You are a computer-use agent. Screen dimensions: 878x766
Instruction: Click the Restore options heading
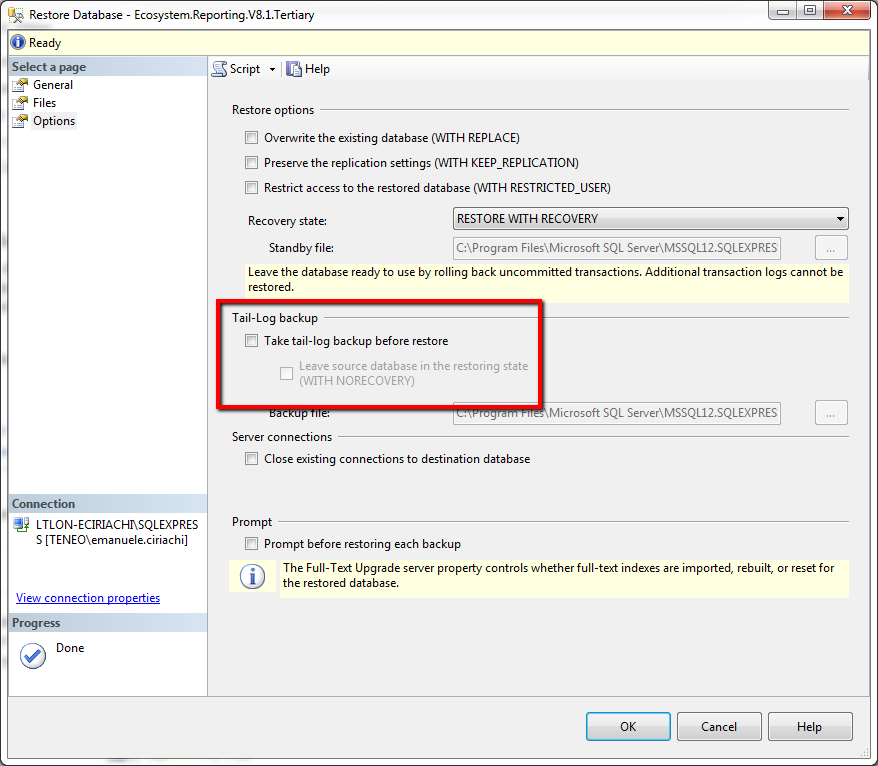tap(273, 110)
